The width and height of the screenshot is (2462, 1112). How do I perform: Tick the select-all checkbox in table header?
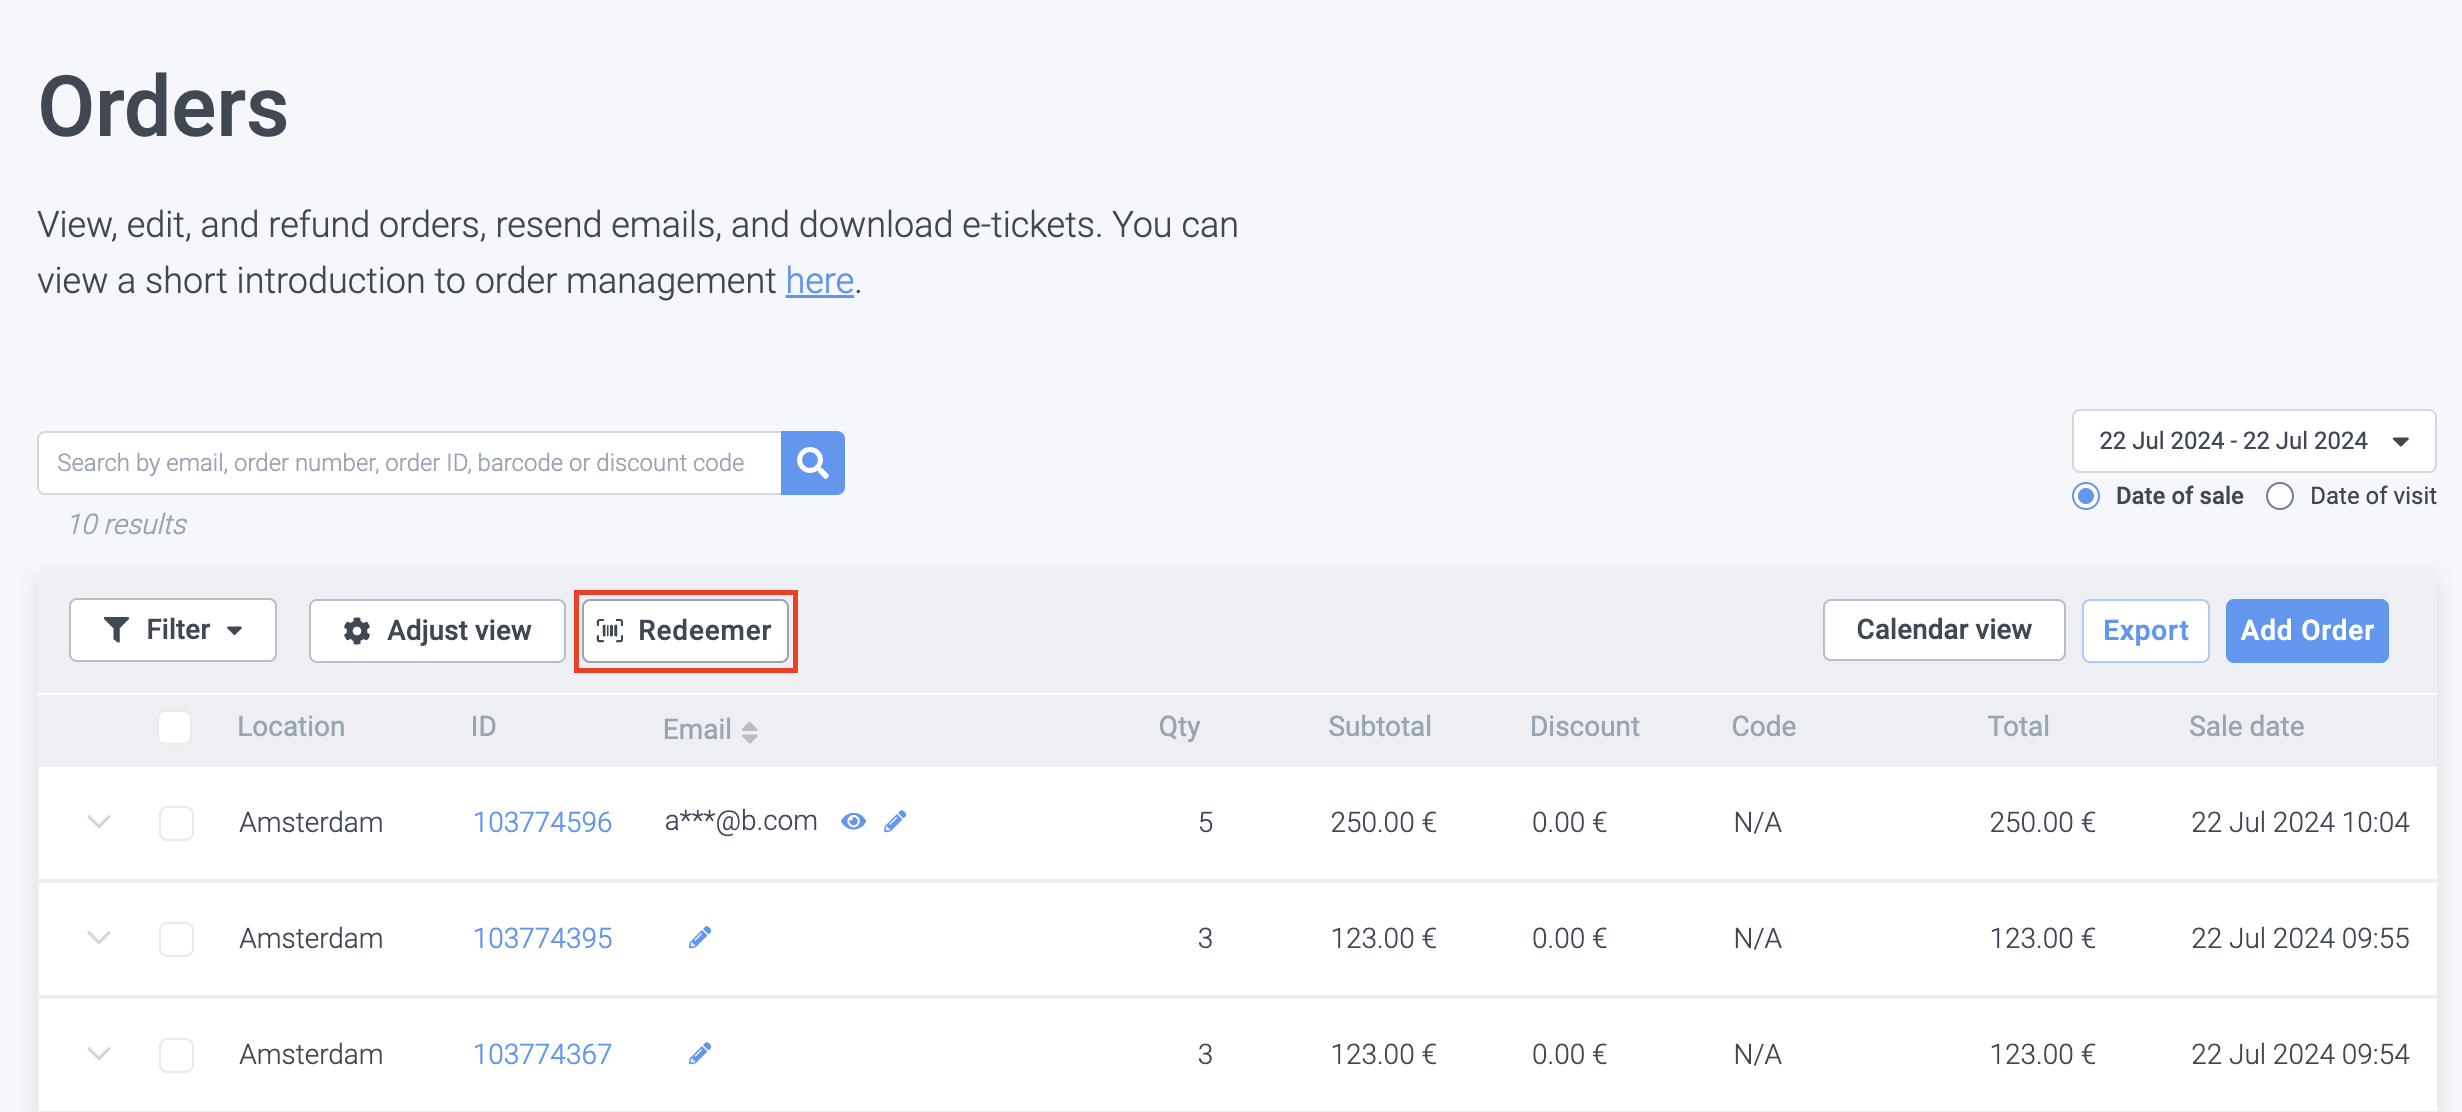pyautogui.click(x=175, y=727)
